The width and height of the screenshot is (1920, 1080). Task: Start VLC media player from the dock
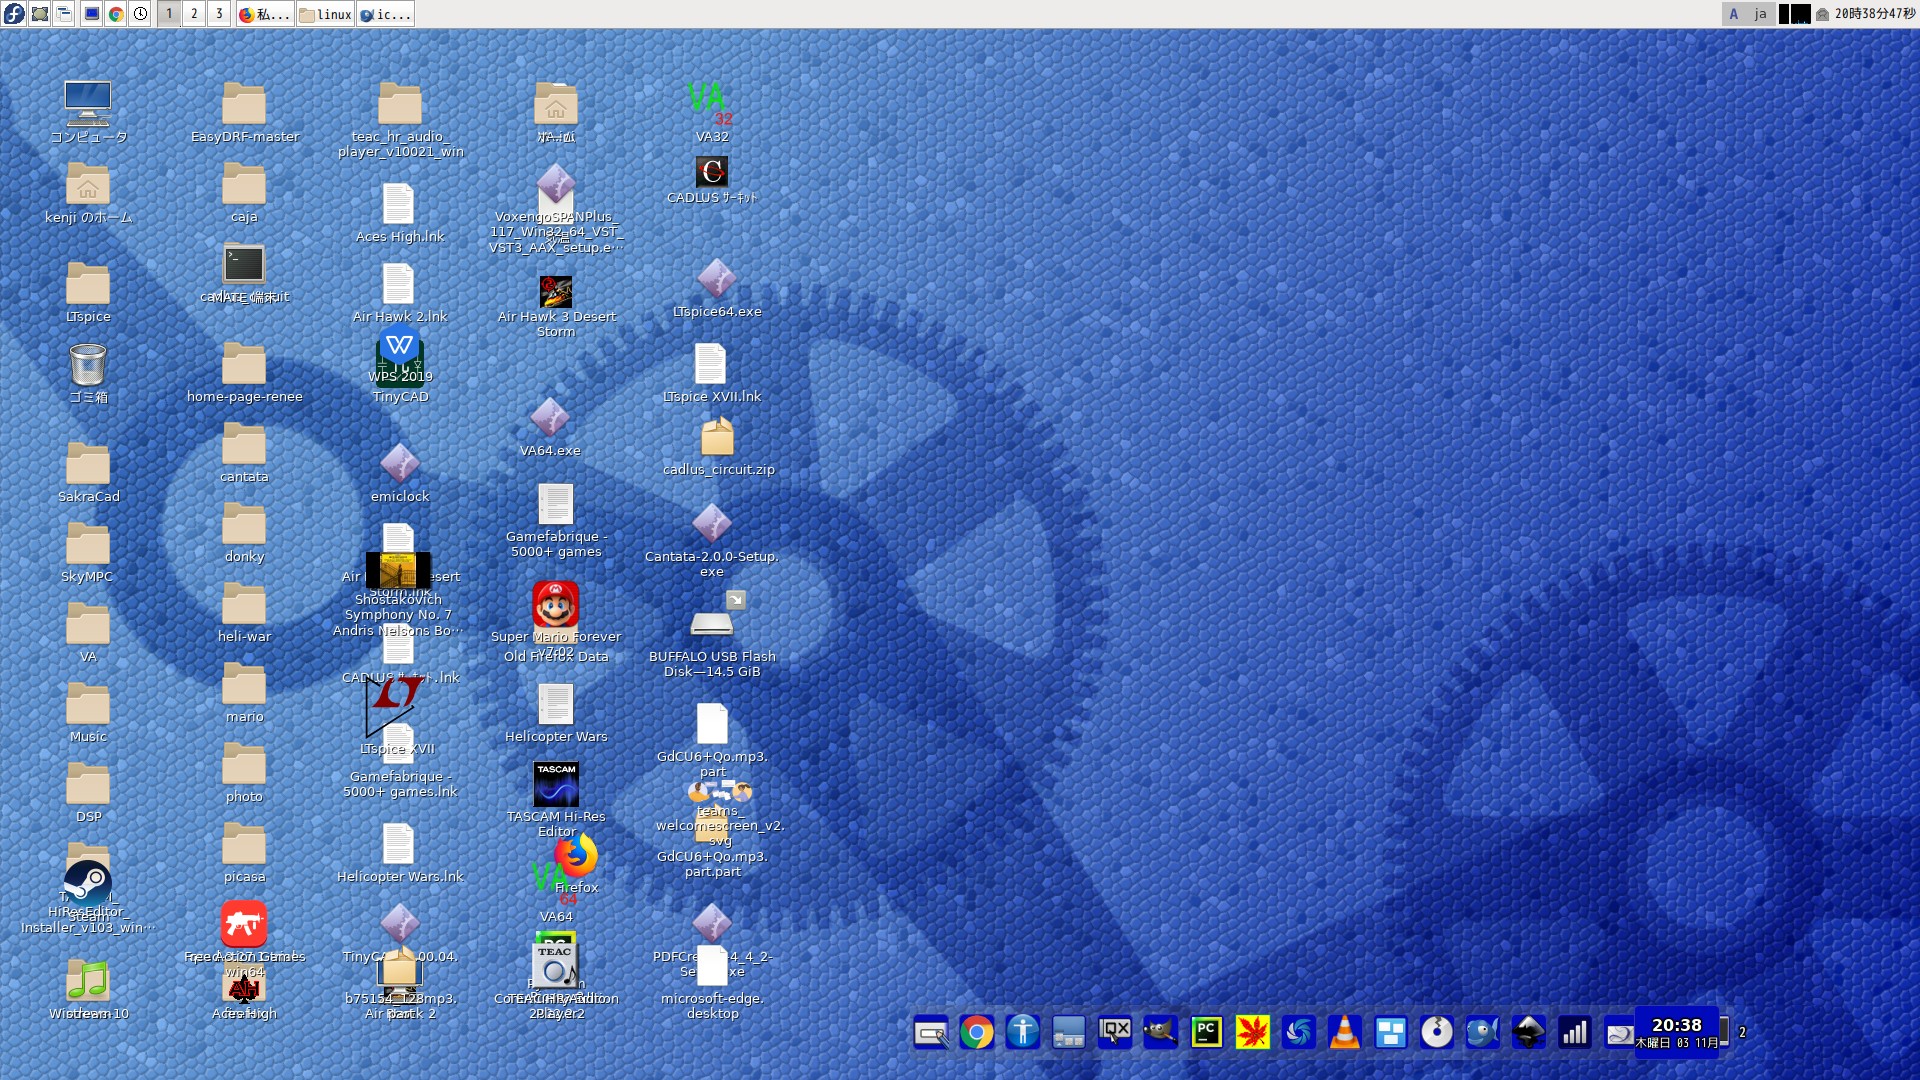pyautogui.click(x=1344, y=1032)
